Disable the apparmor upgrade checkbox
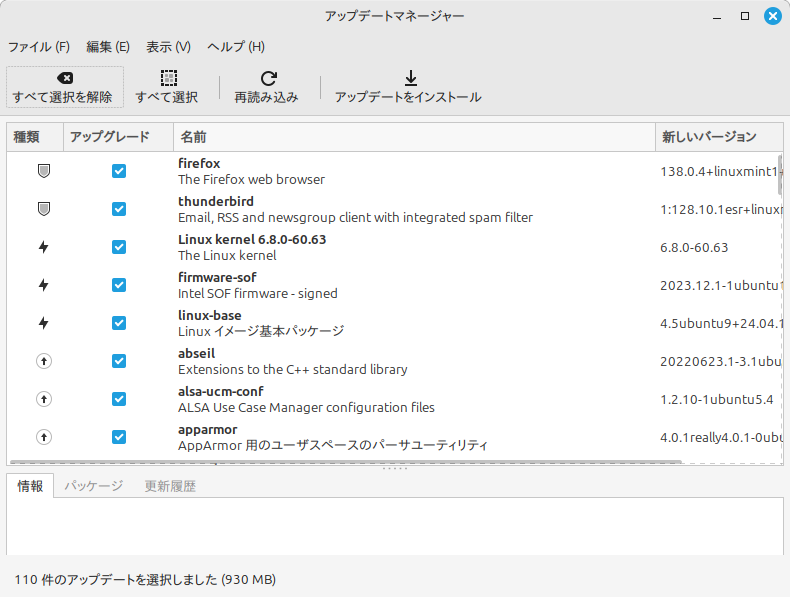790x597 pixels. [119, 437]
